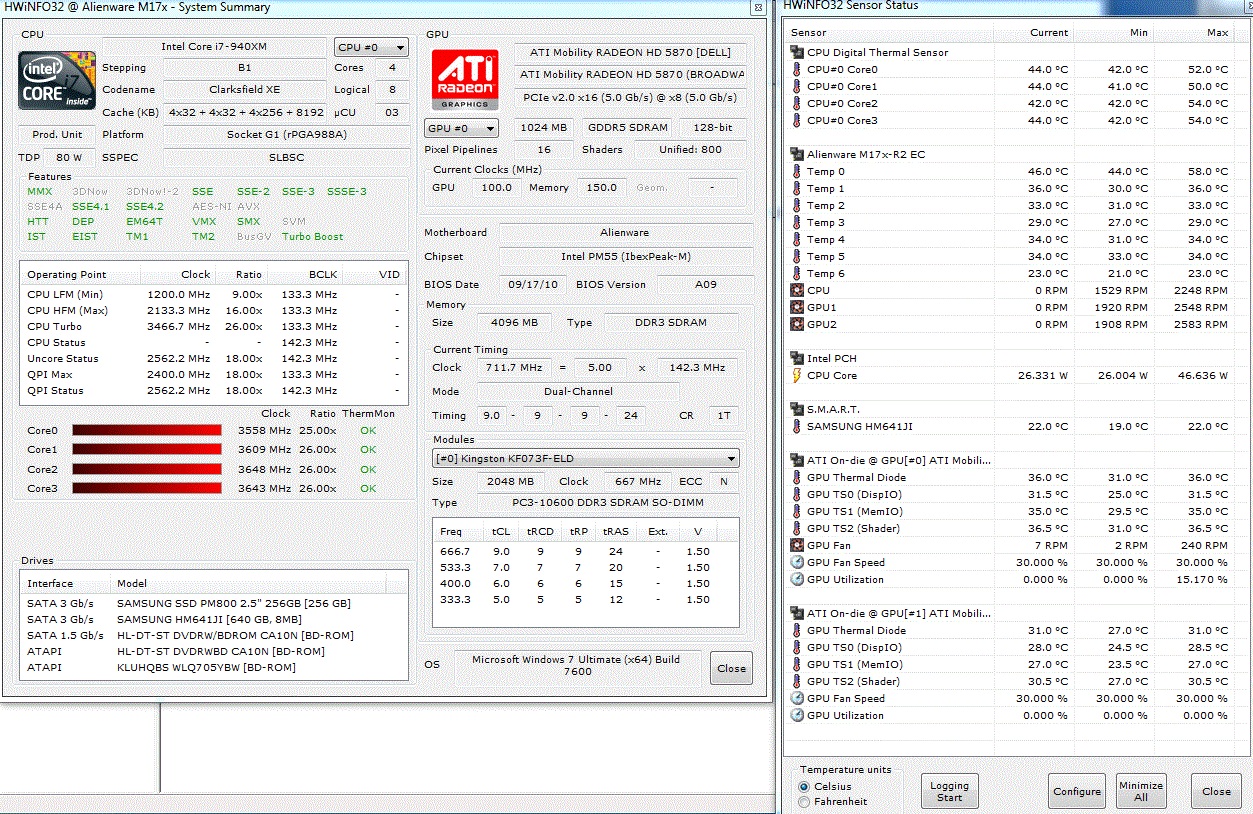The width and height of the screenshot is (1253, 814).
Task: Click the Minimize All button
Action: 1141,791
